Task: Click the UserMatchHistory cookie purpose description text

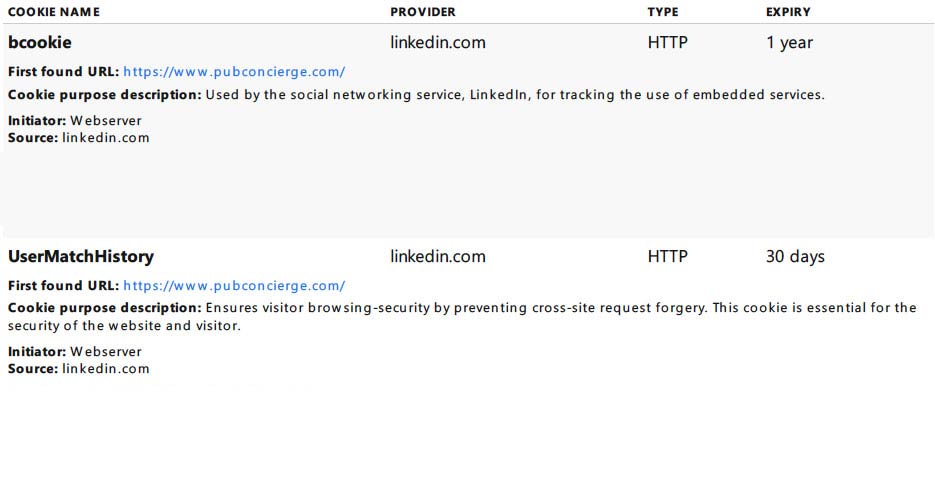Action: point(462,317)
